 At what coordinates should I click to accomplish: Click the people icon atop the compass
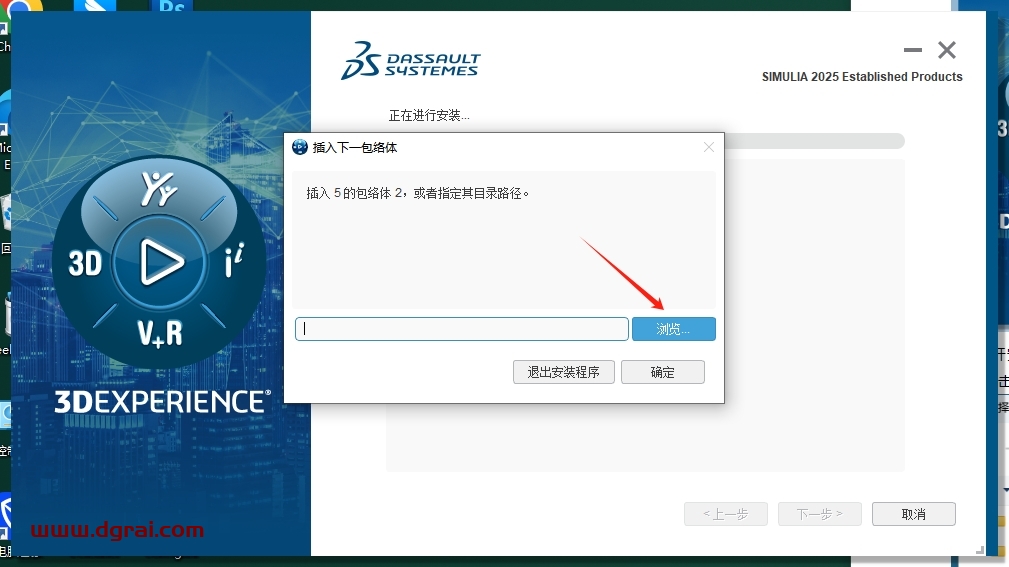[x=158, y=188]
